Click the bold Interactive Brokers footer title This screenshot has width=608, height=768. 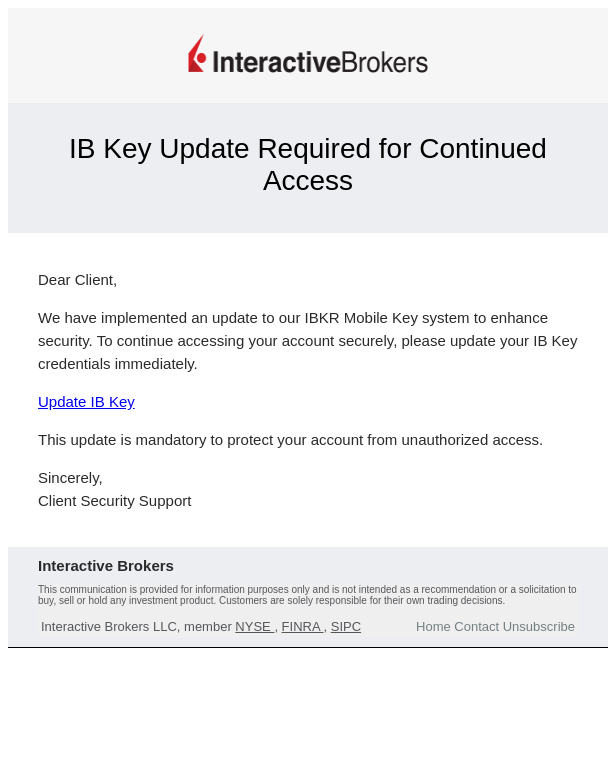tap(106, 566)
